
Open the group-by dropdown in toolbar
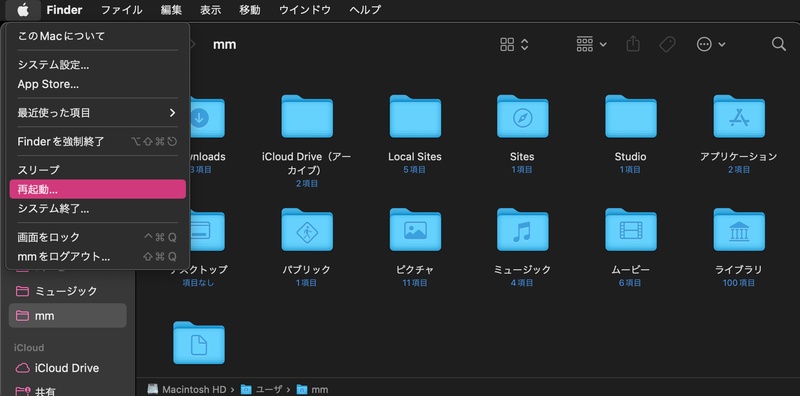[x=591, y=44]
